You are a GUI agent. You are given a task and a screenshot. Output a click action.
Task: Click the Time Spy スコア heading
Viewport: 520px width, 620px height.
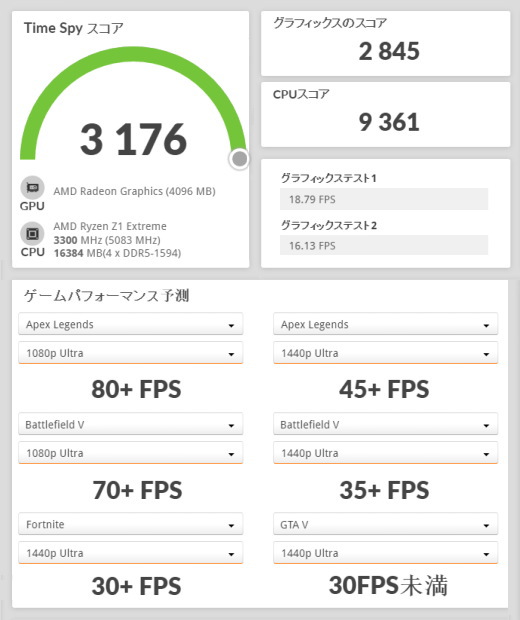pos(74,28)
